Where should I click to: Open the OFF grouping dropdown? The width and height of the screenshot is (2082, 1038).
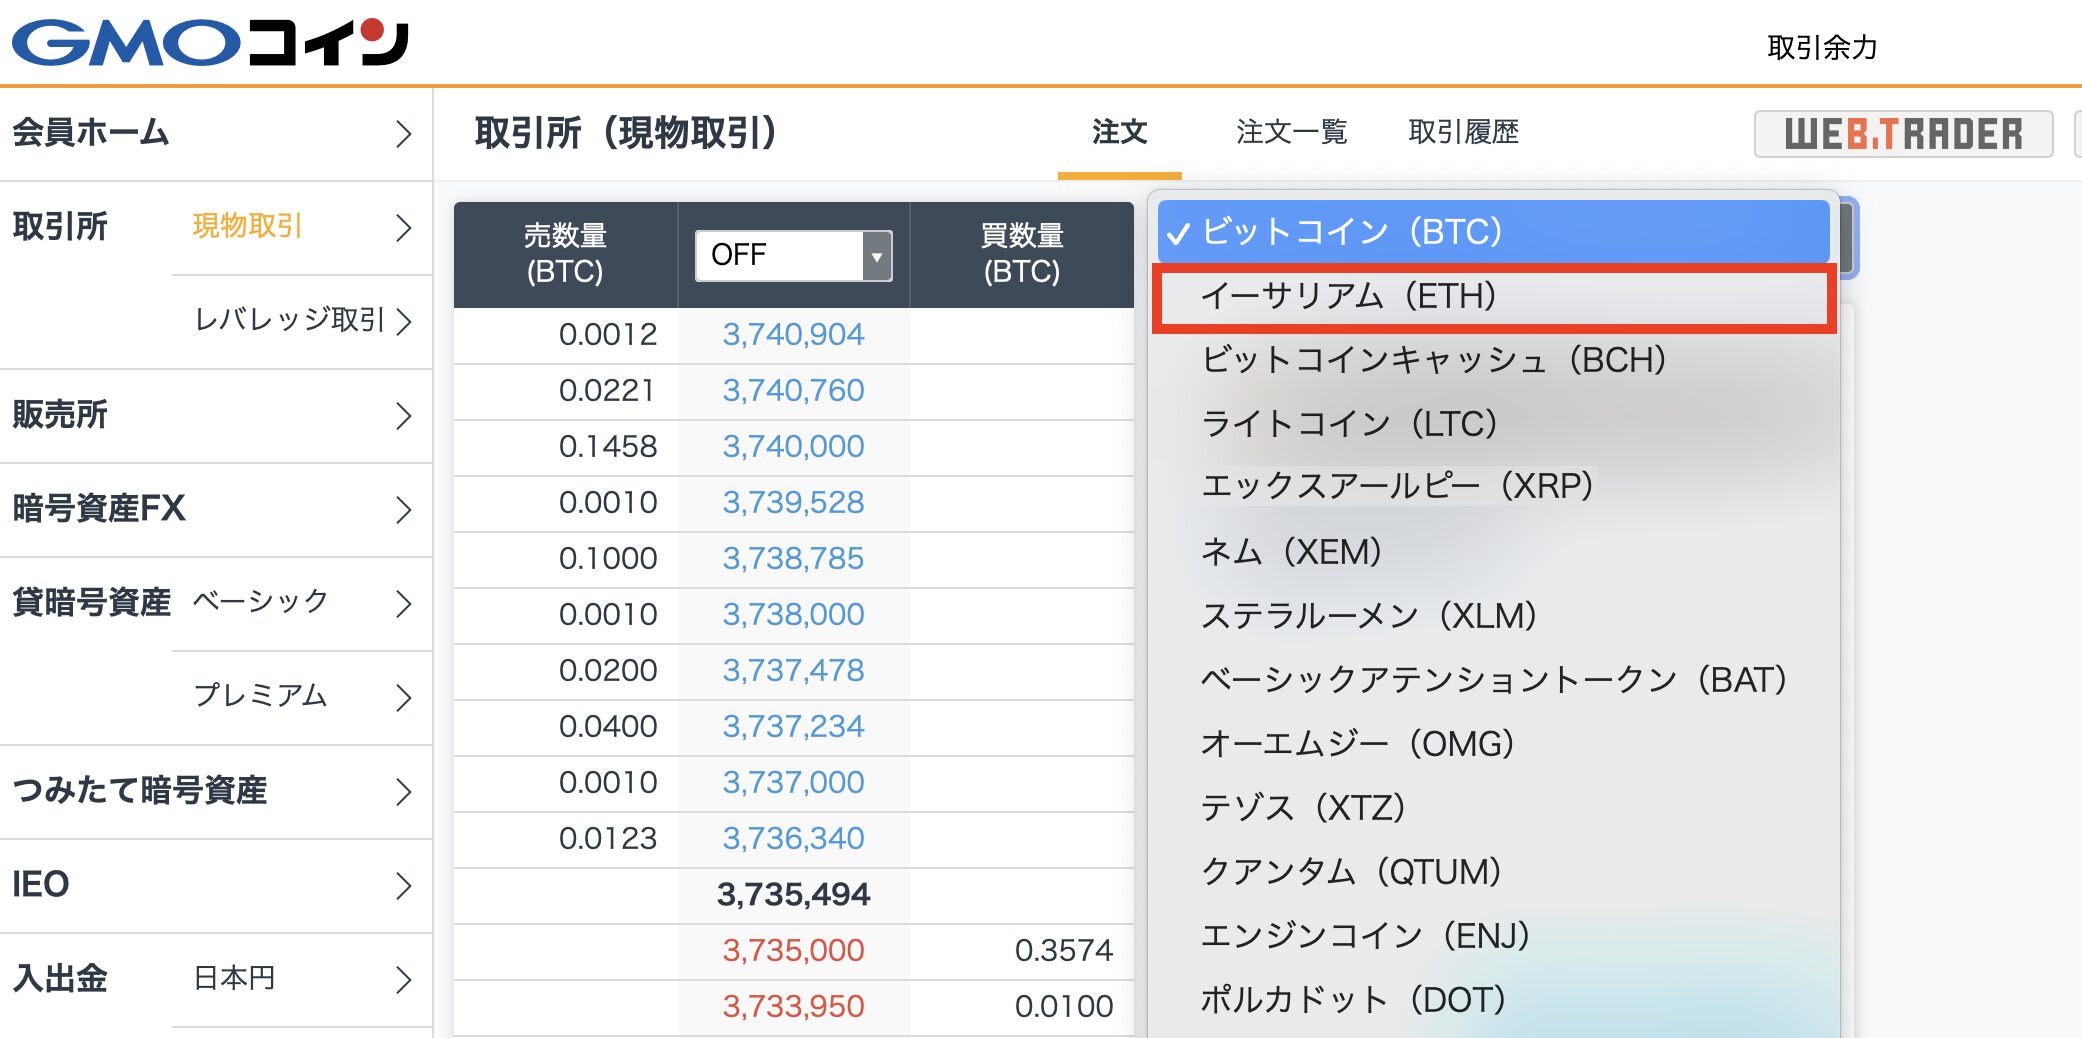click(x=794, y=255)
